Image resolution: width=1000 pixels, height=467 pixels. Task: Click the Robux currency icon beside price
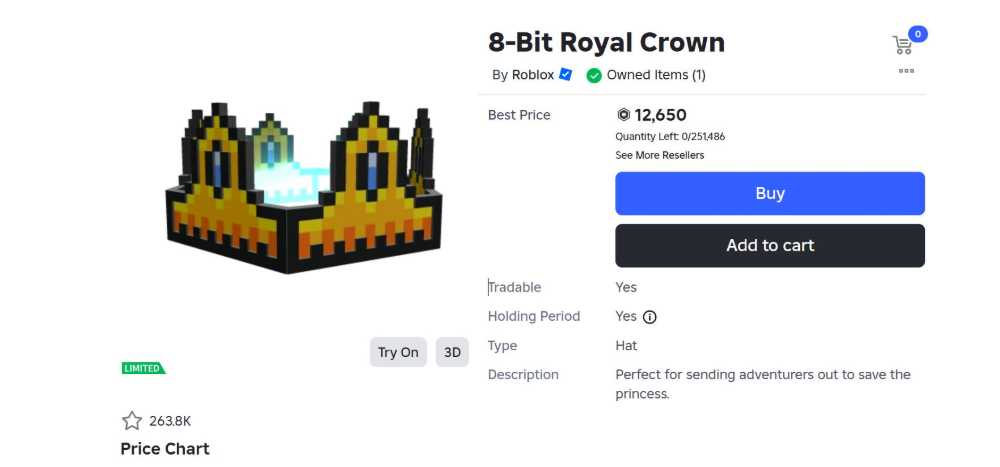pos(624,115)
